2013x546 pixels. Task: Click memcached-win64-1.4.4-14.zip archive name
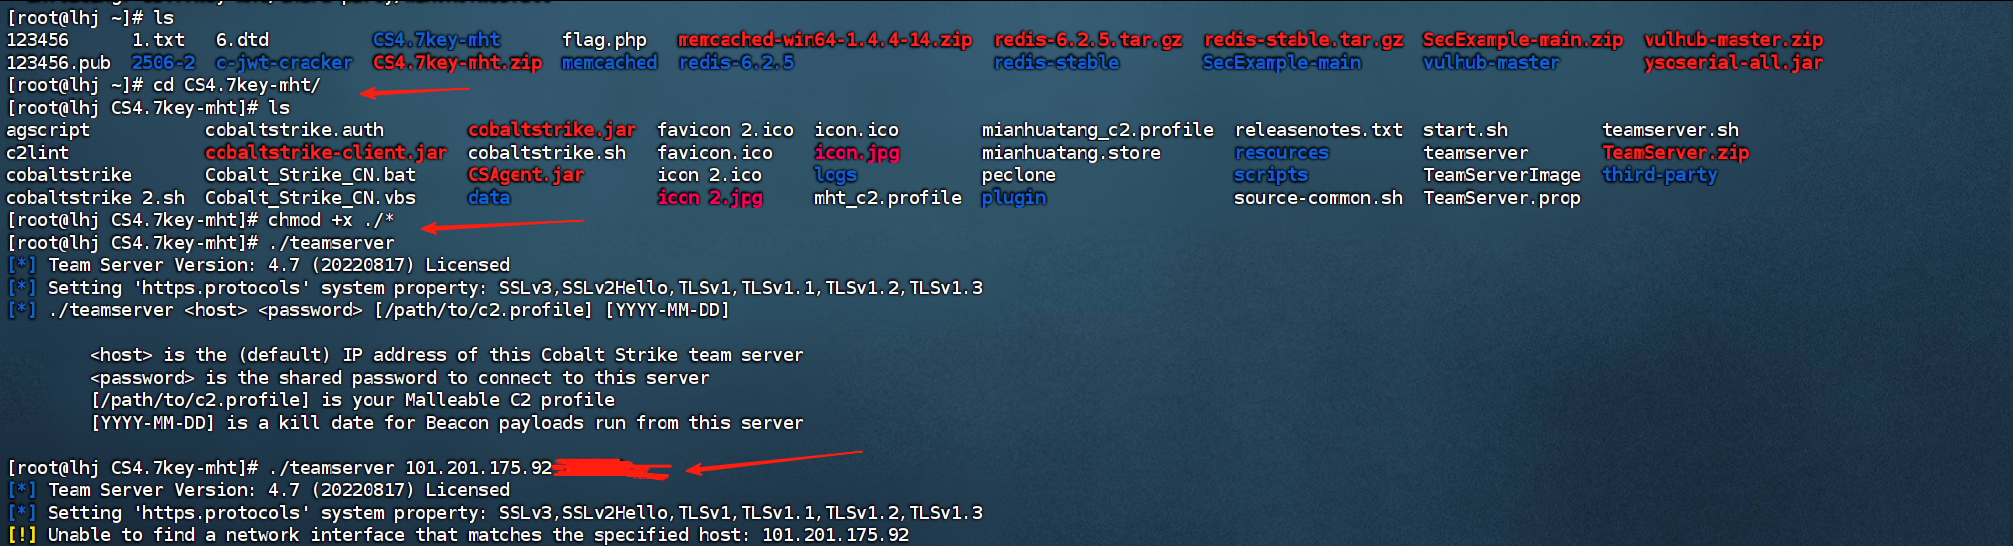click(x=824, y=40)
